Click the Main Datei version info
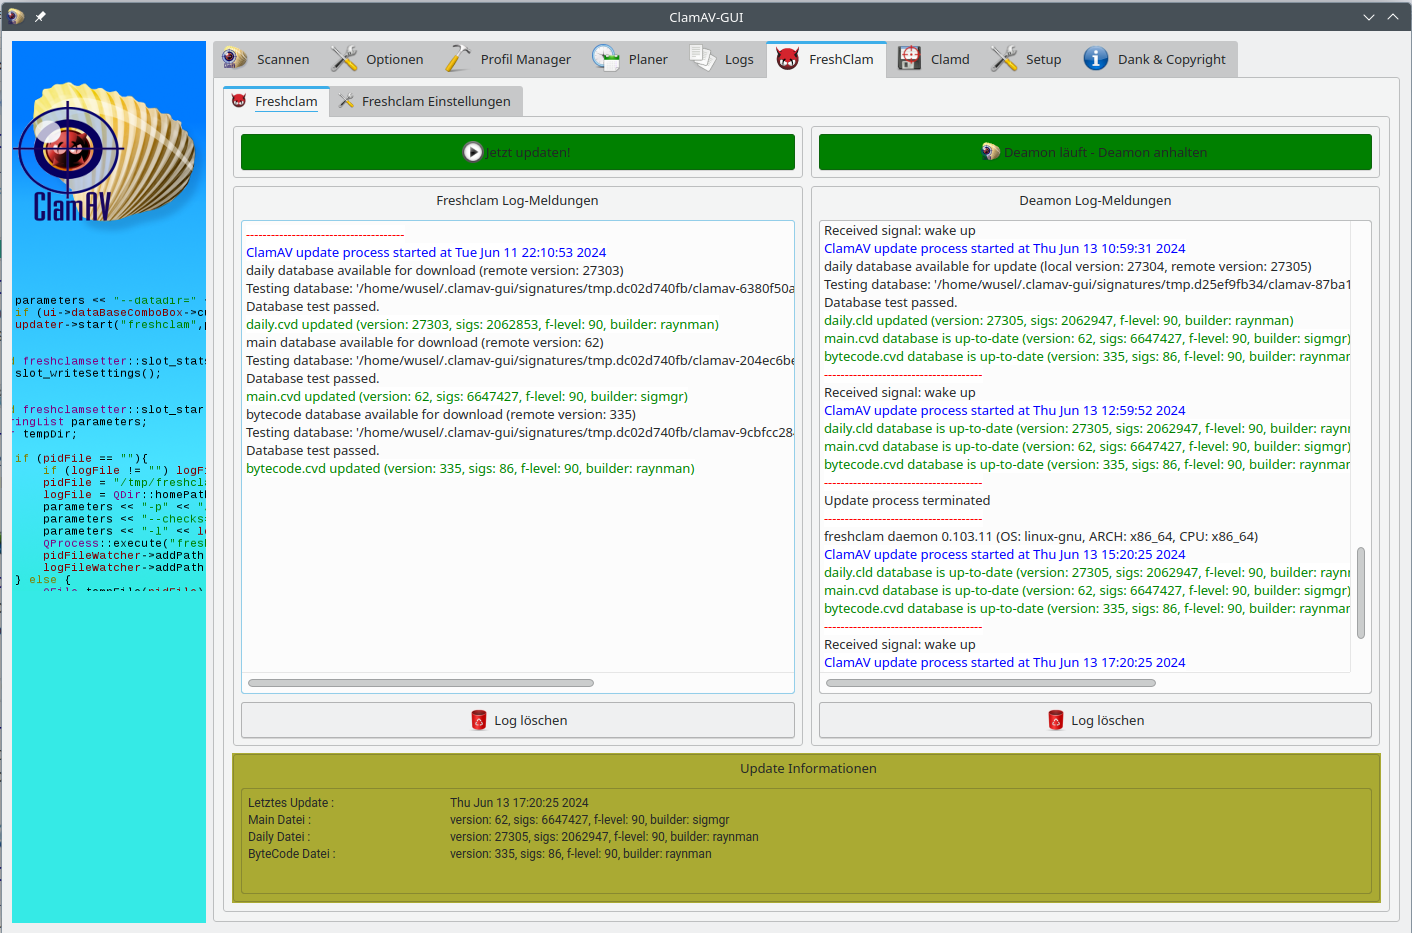Screen dimensions: 1412x933 coord(590,820)
